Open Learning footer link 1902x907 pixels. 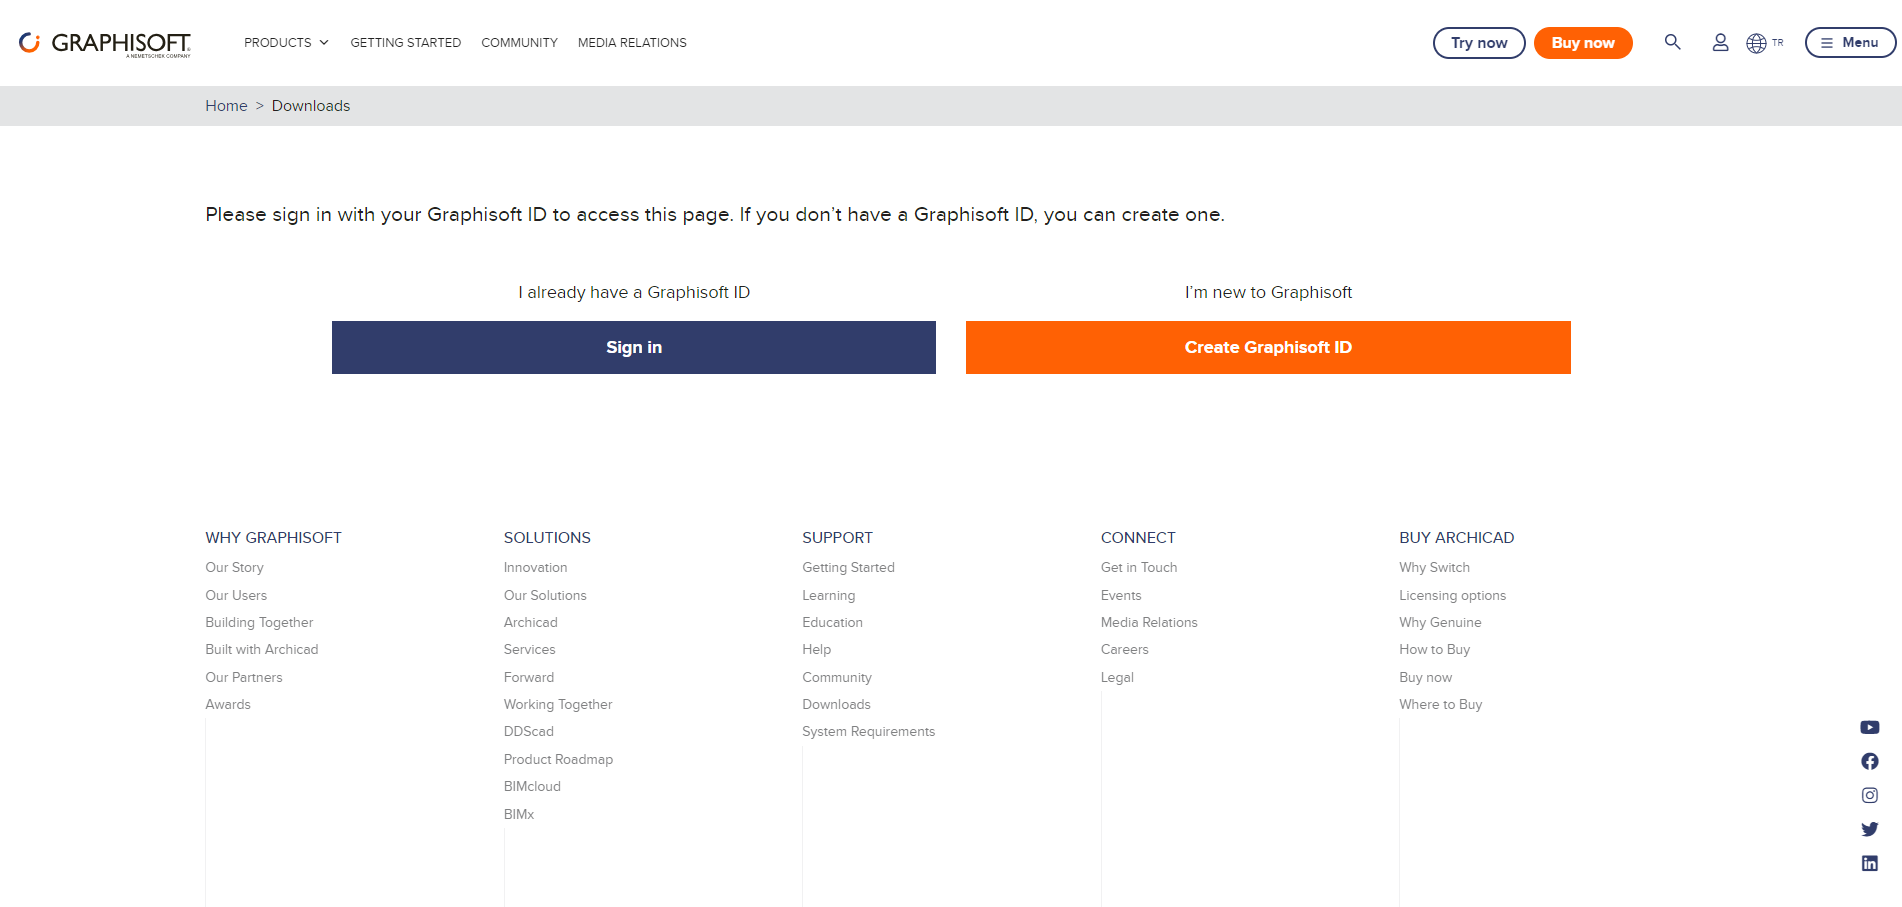829,595
